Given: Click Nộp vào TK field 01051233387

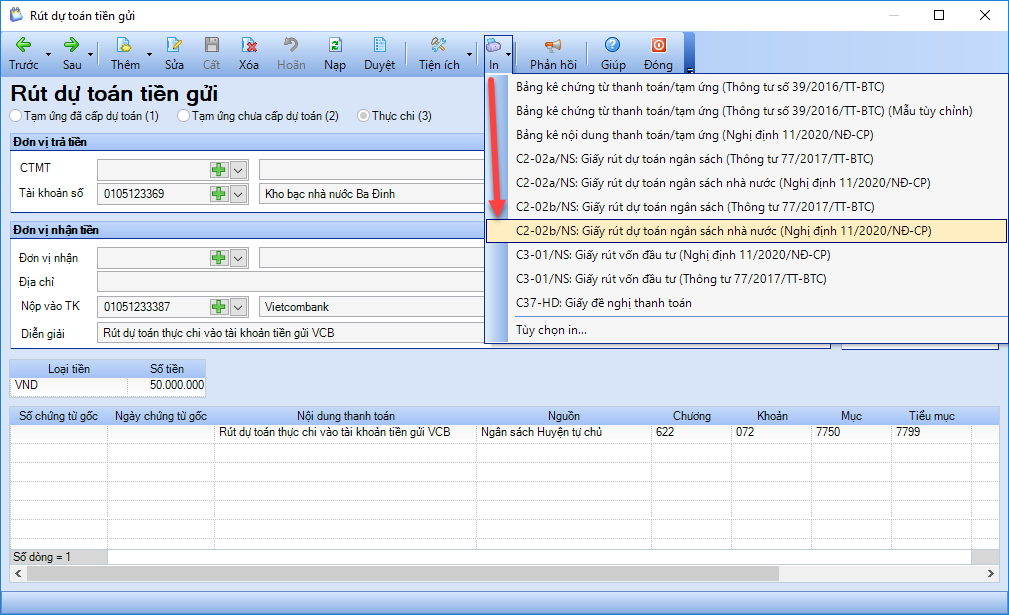Looking at the screenshot, I should point(153,307).
